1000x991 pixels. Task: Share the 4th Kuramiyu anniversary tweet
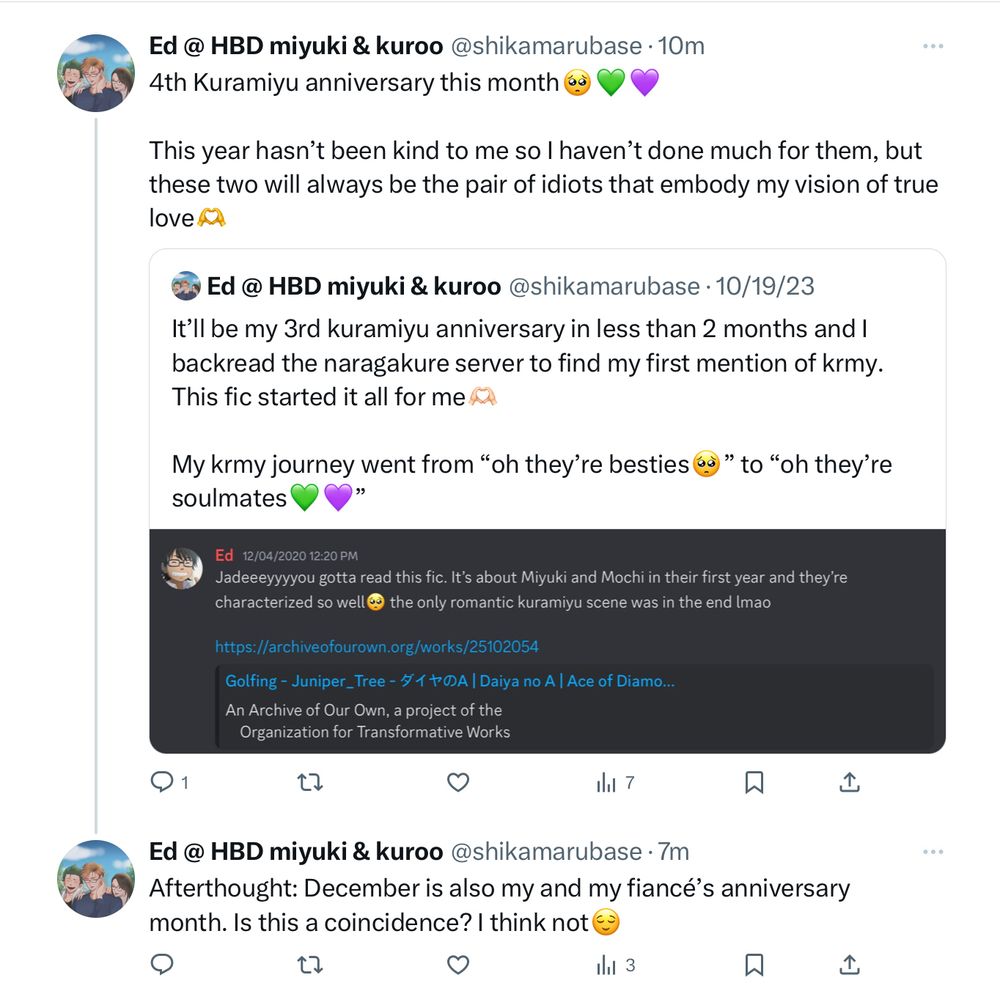tap(849, 782)
